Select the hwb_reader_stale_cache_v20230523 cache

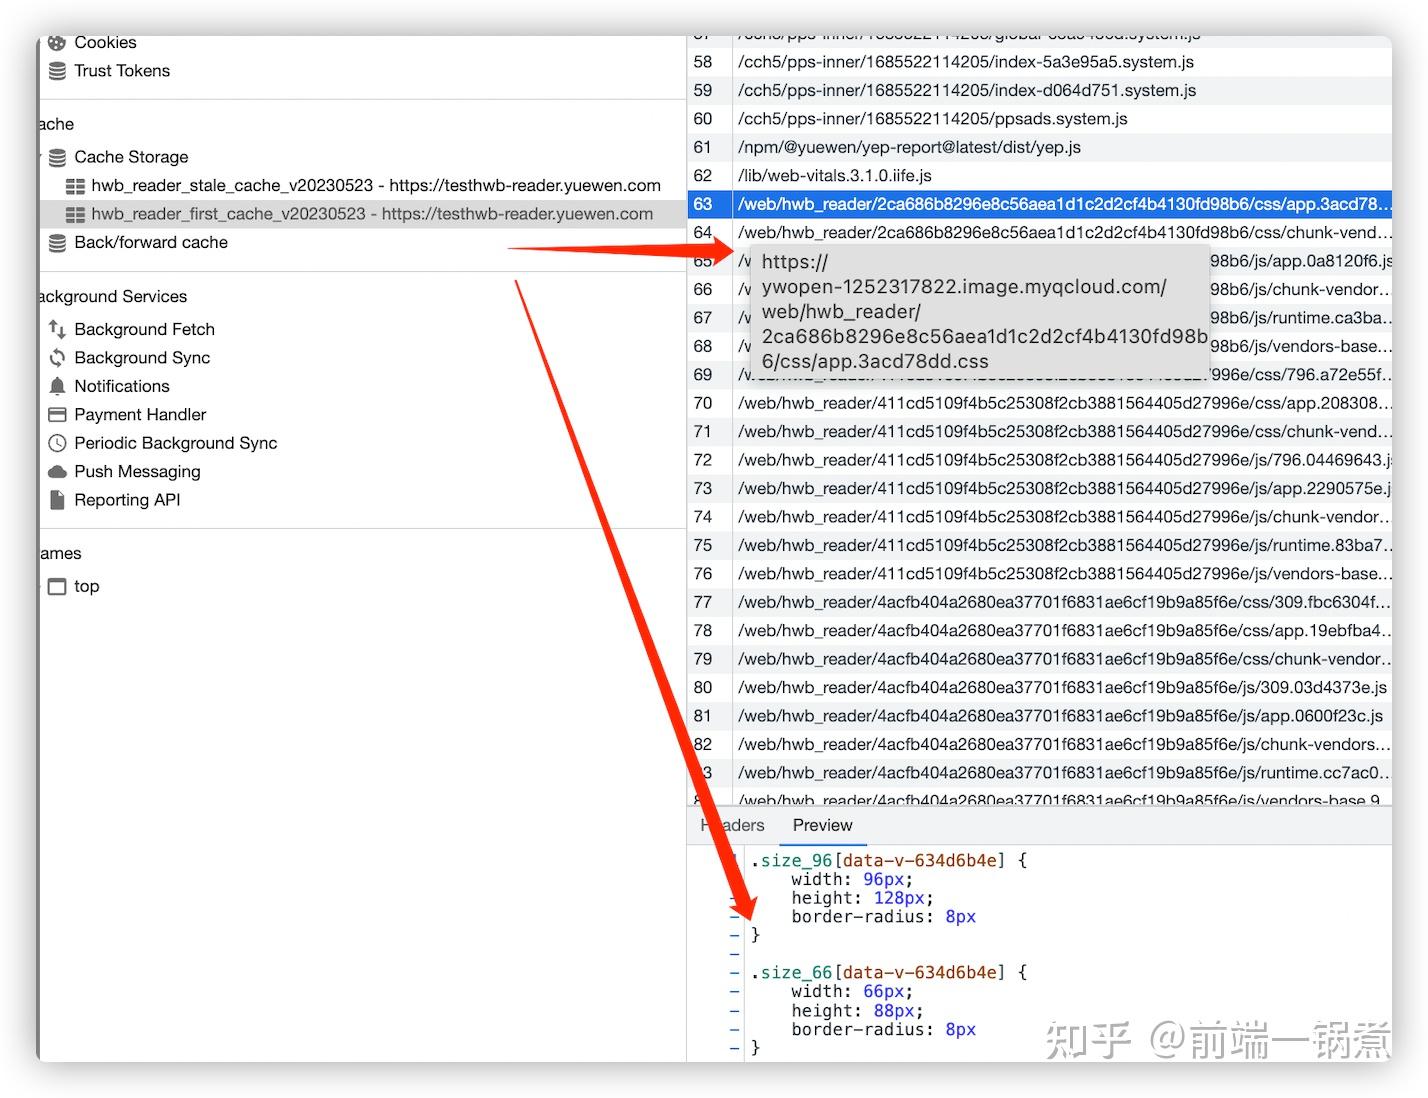tap(375, 185)
